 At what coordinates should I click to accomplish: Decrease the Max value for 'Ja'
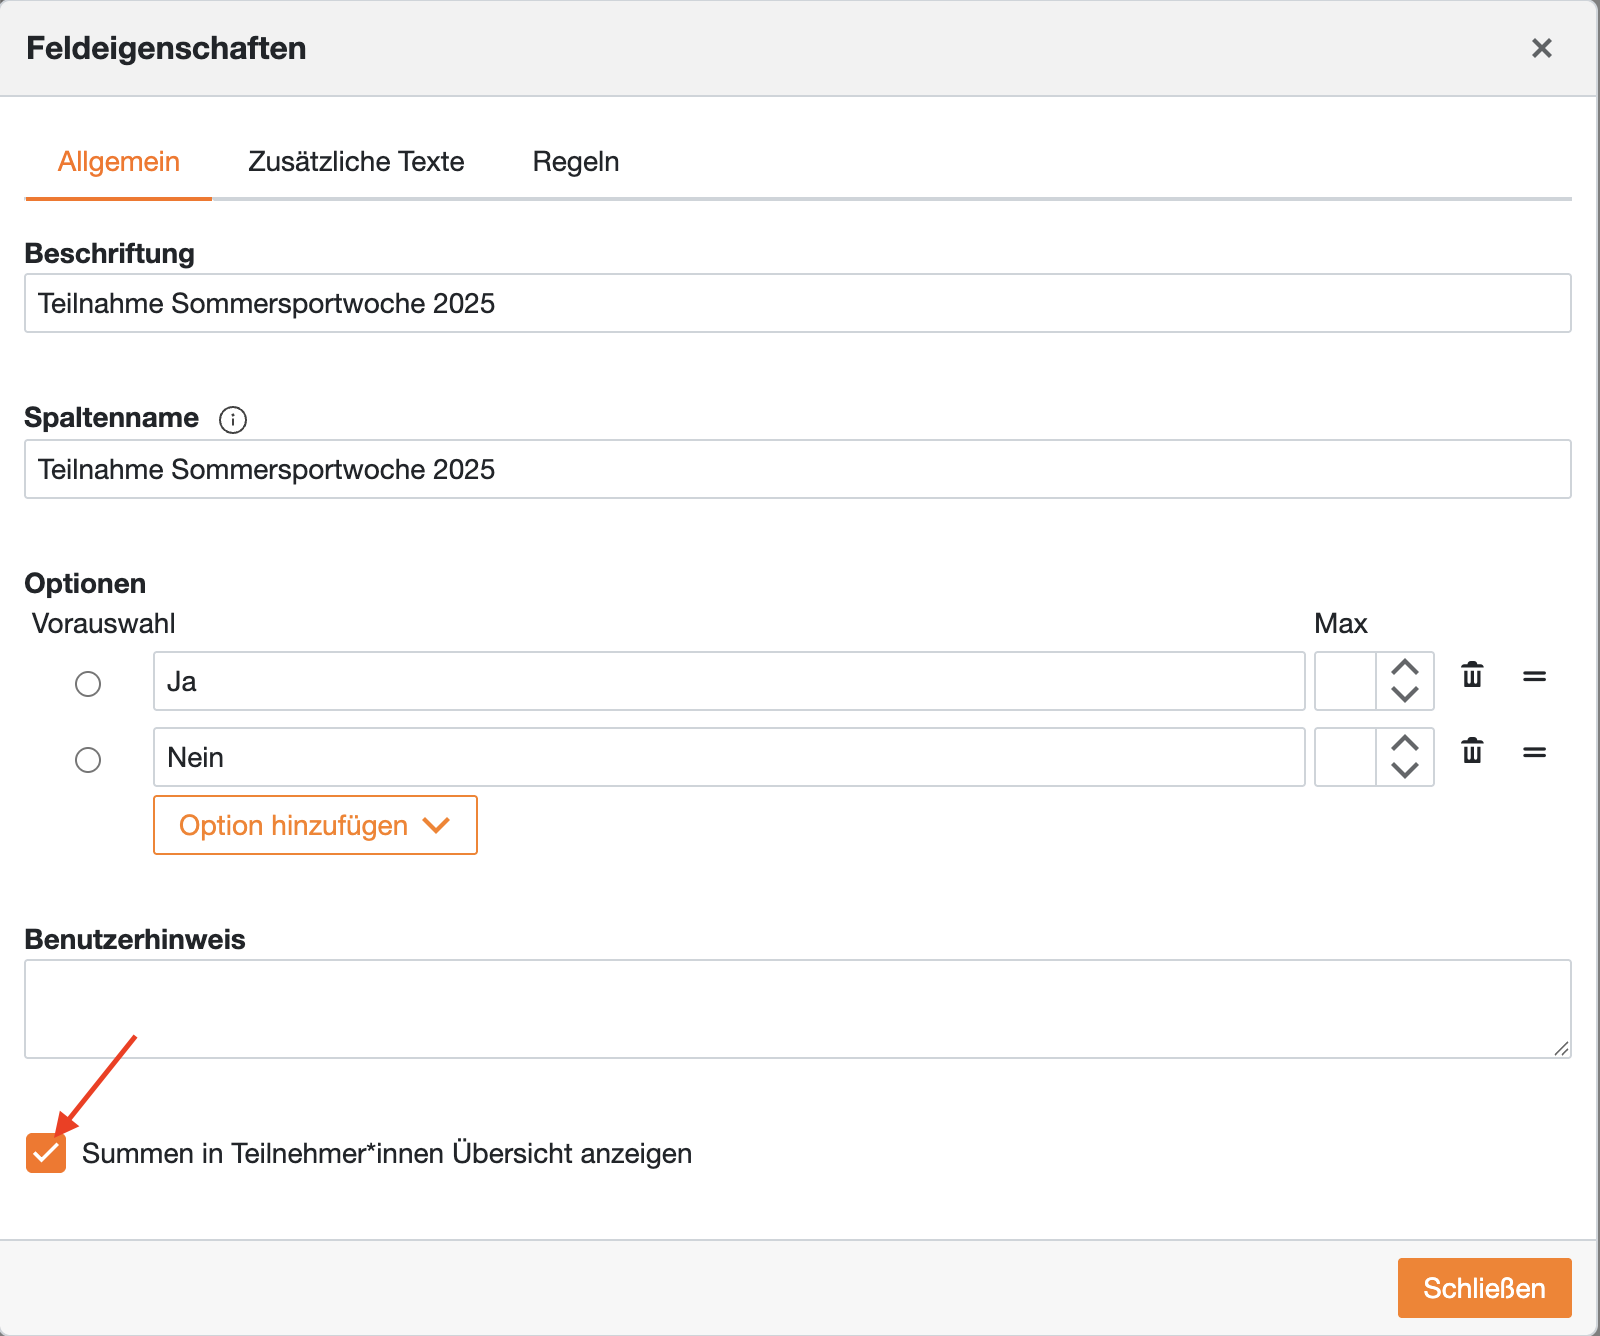(1405, 694)
